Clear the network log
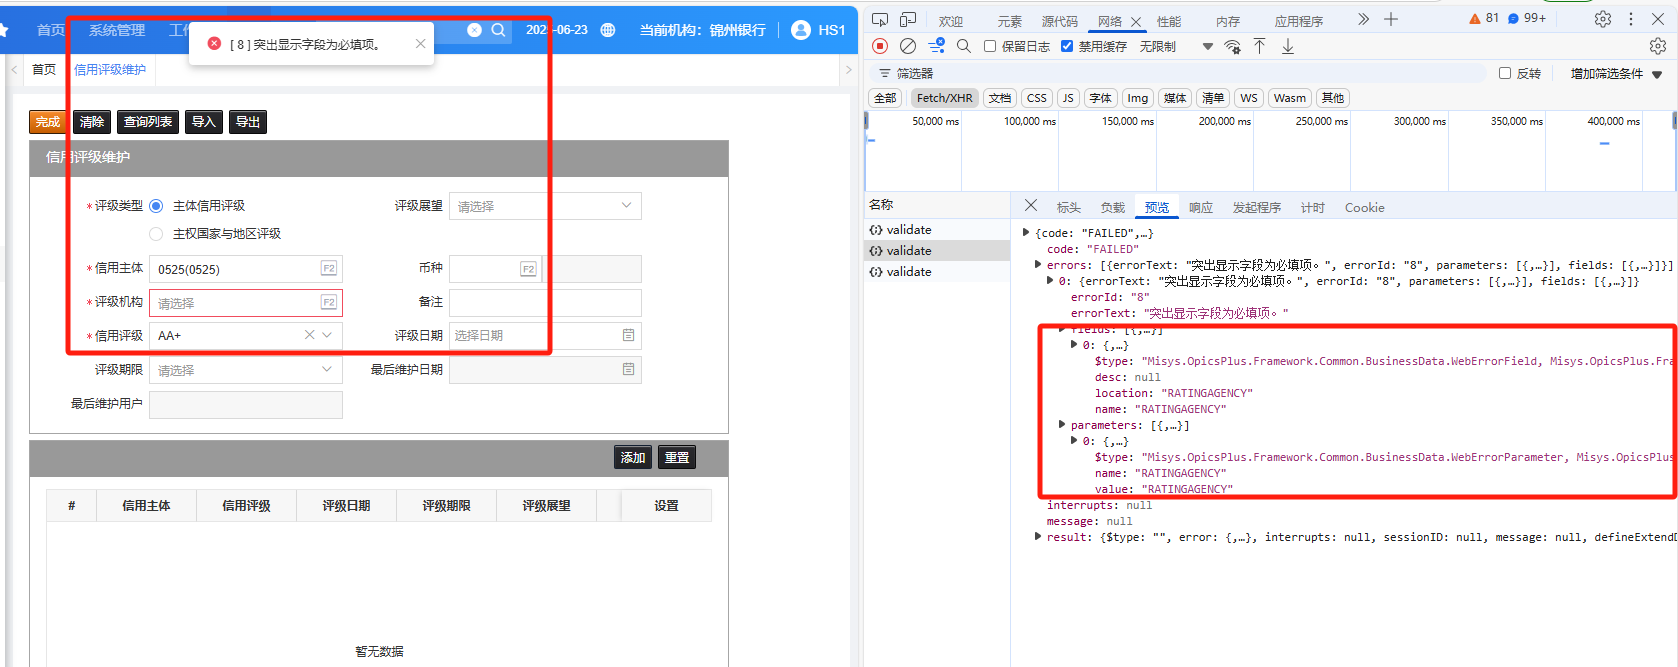The image size is (1678, 667). click(908, 46)
